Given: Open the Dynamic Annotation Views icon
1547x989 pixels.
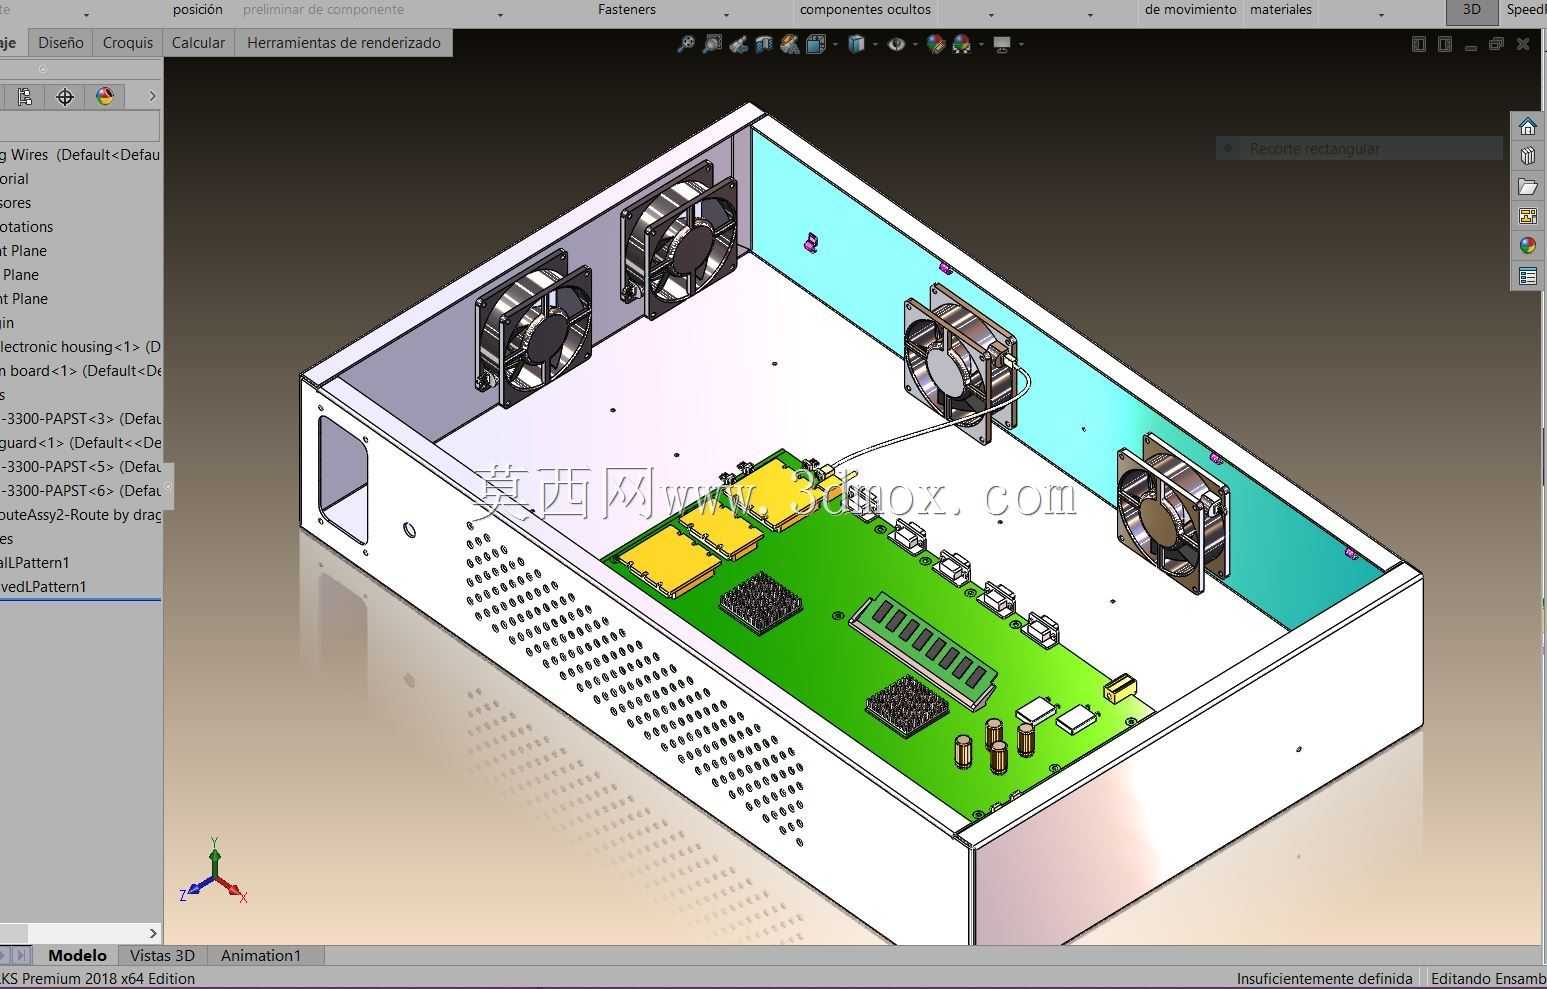Looking at the screenshot, I should (790, 44).
